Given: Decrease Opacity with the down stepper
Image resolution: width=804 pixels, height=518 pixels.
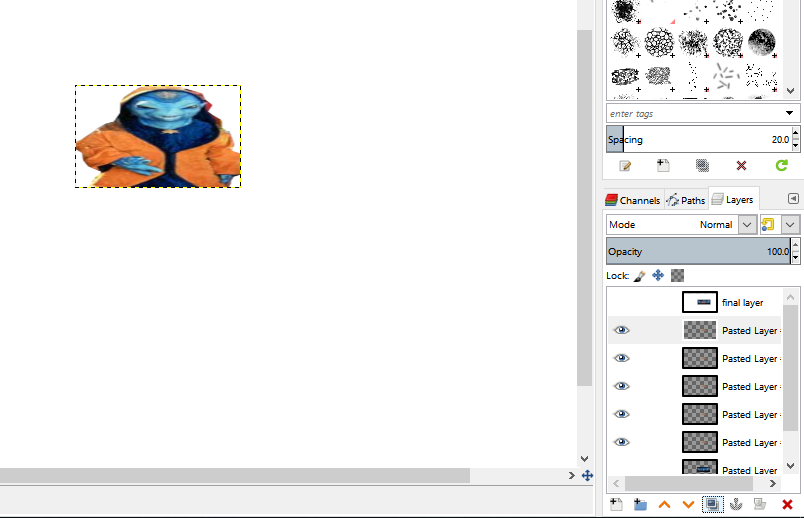Looking at the screenshot, I should [x=795, y=258].
